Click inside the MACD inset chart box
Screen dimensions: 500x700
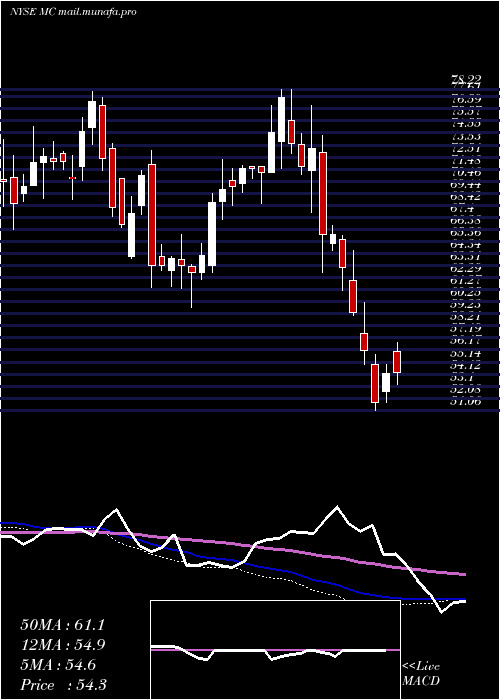pos(275,650)
